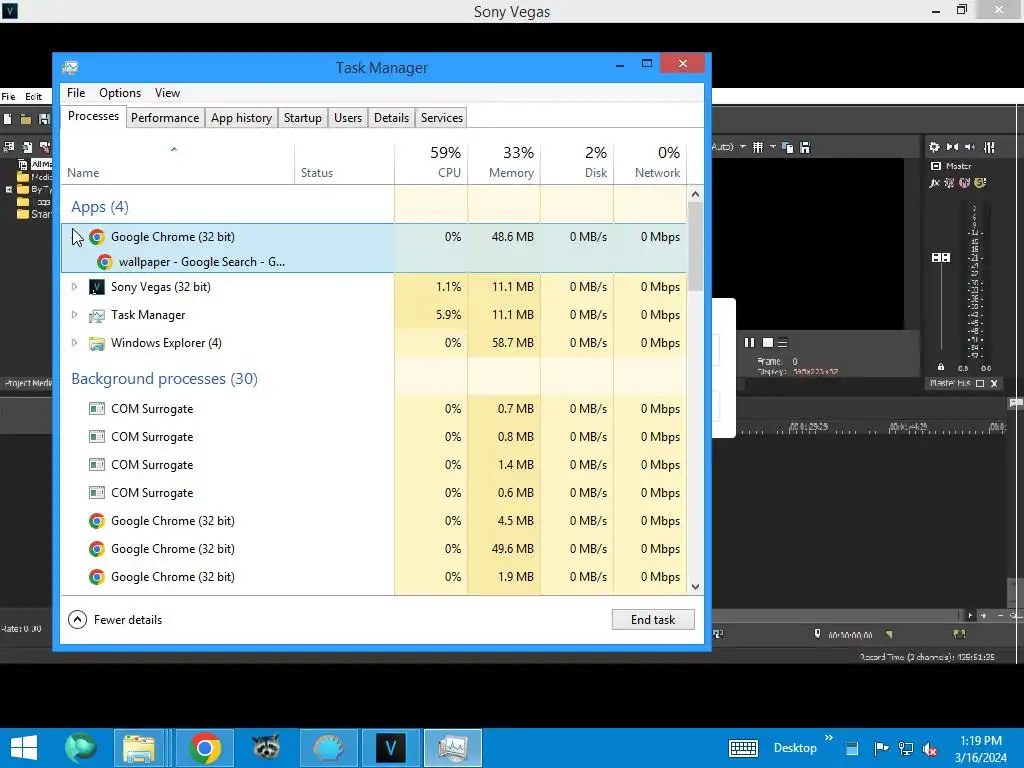1024x768 pixels.
Task: Click pause button in Vegas preview transport
Action: click(x=750, y=343)
